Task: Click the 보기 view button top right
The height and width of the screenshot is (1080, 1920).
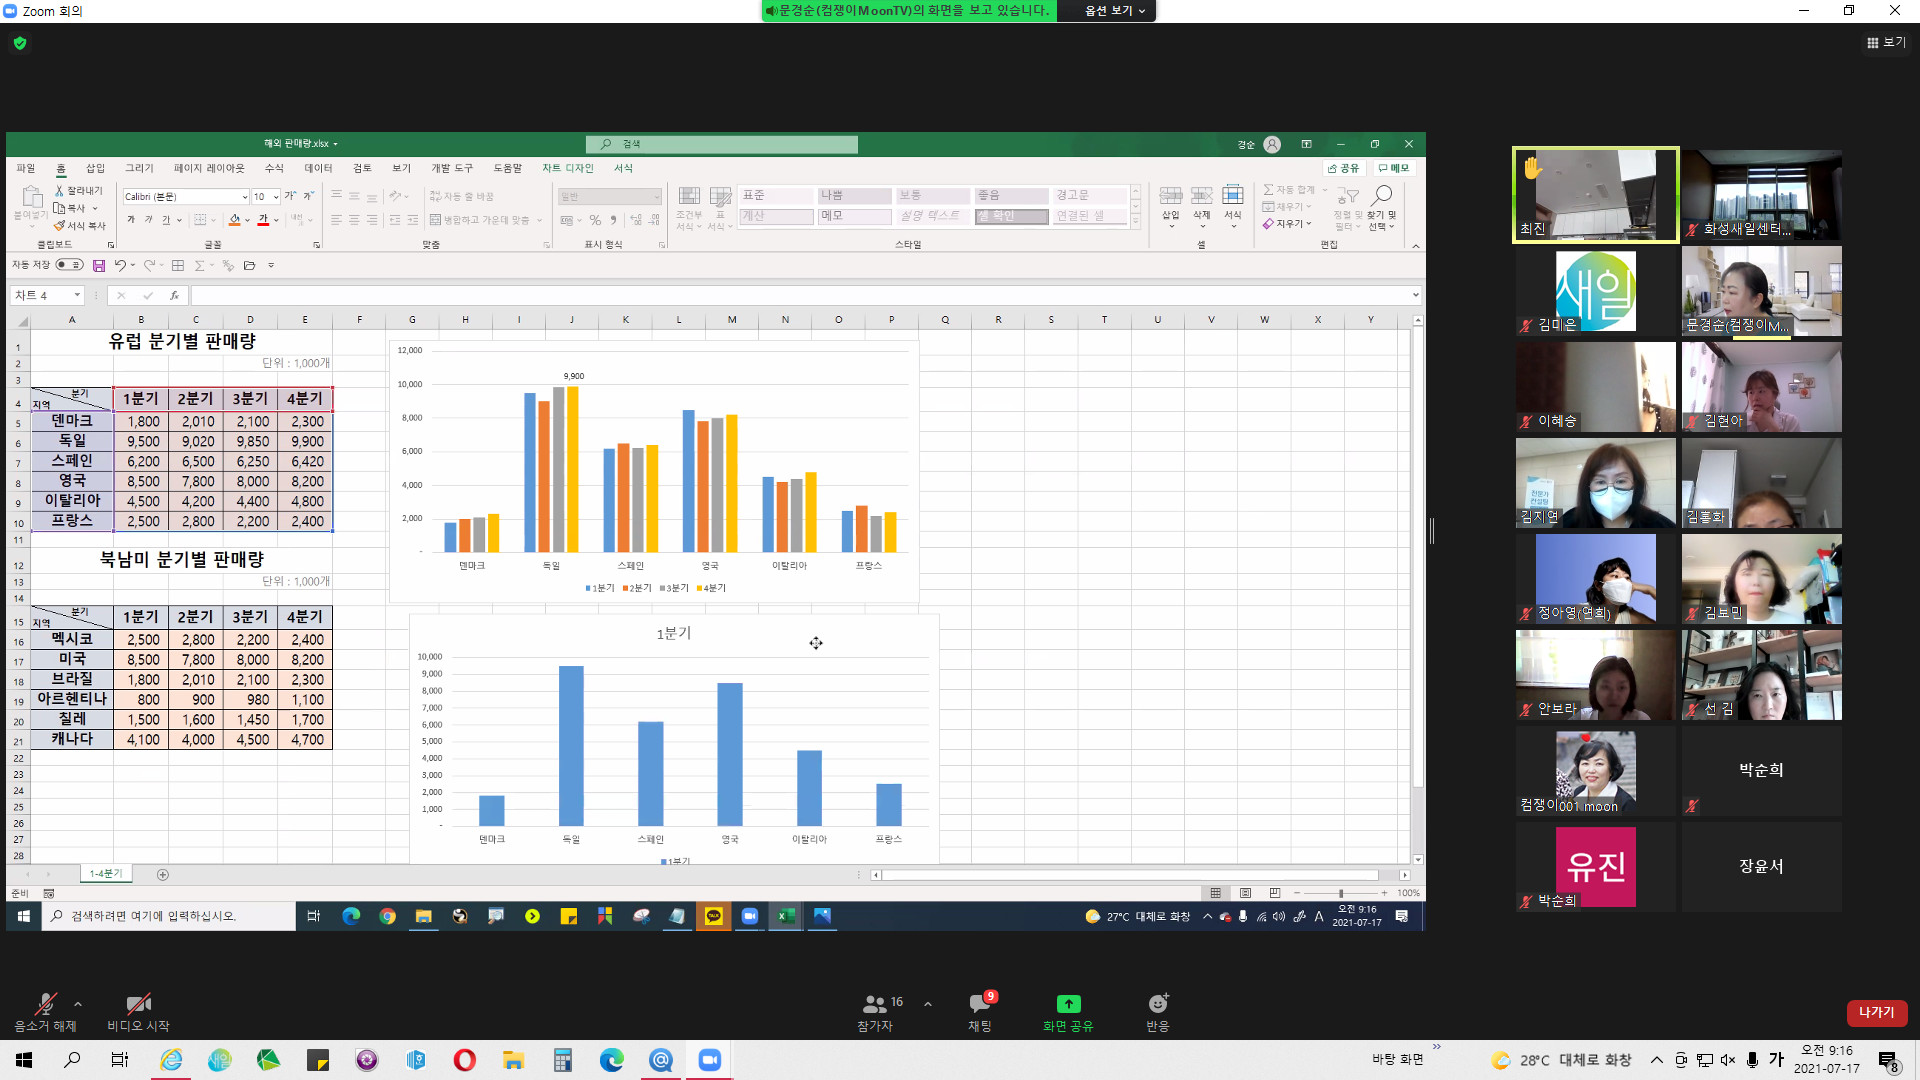Action: (x=1886, y=42)
